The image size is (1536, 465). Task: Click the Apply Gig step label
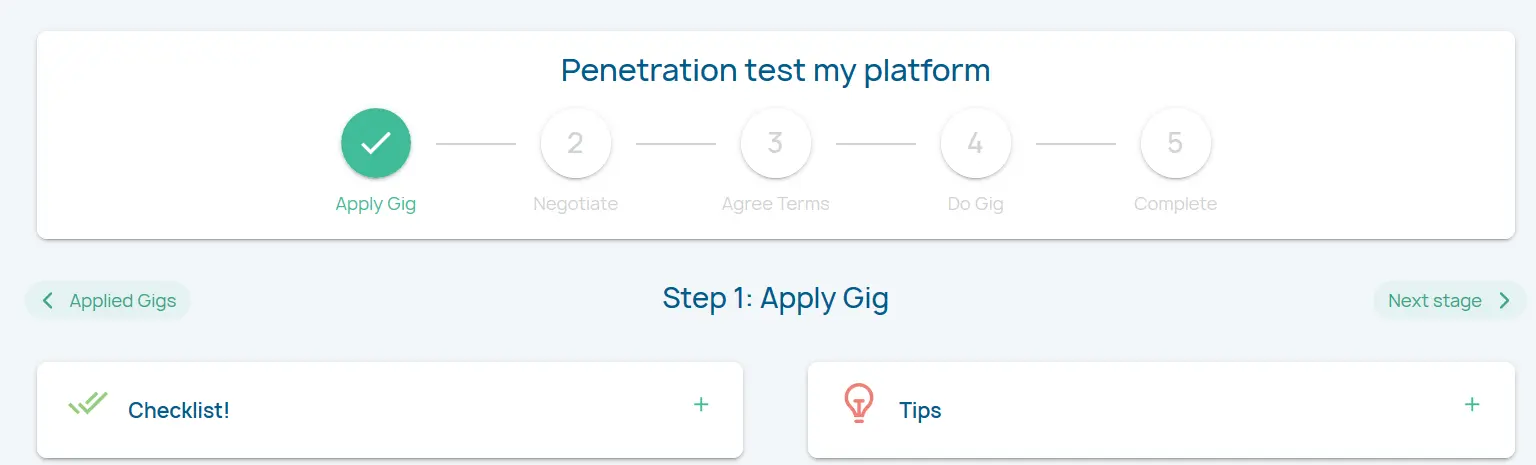coord(376,204)
